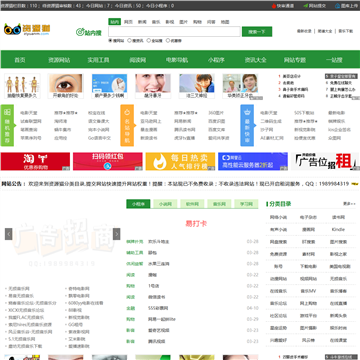360x360 pixels.
Task: Click the carousel previous arrow
Action: pos(9,234)
